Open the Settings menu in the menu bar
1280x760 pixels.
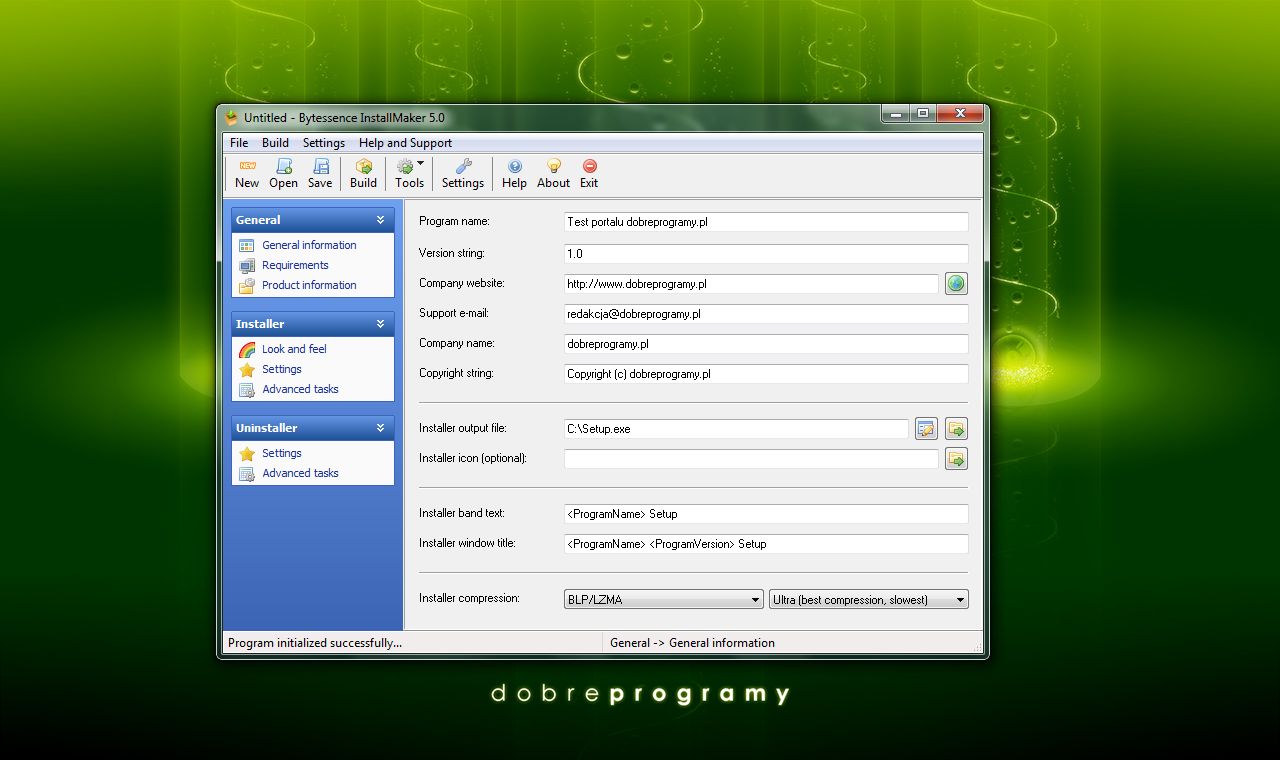click(x=324, y=143)
